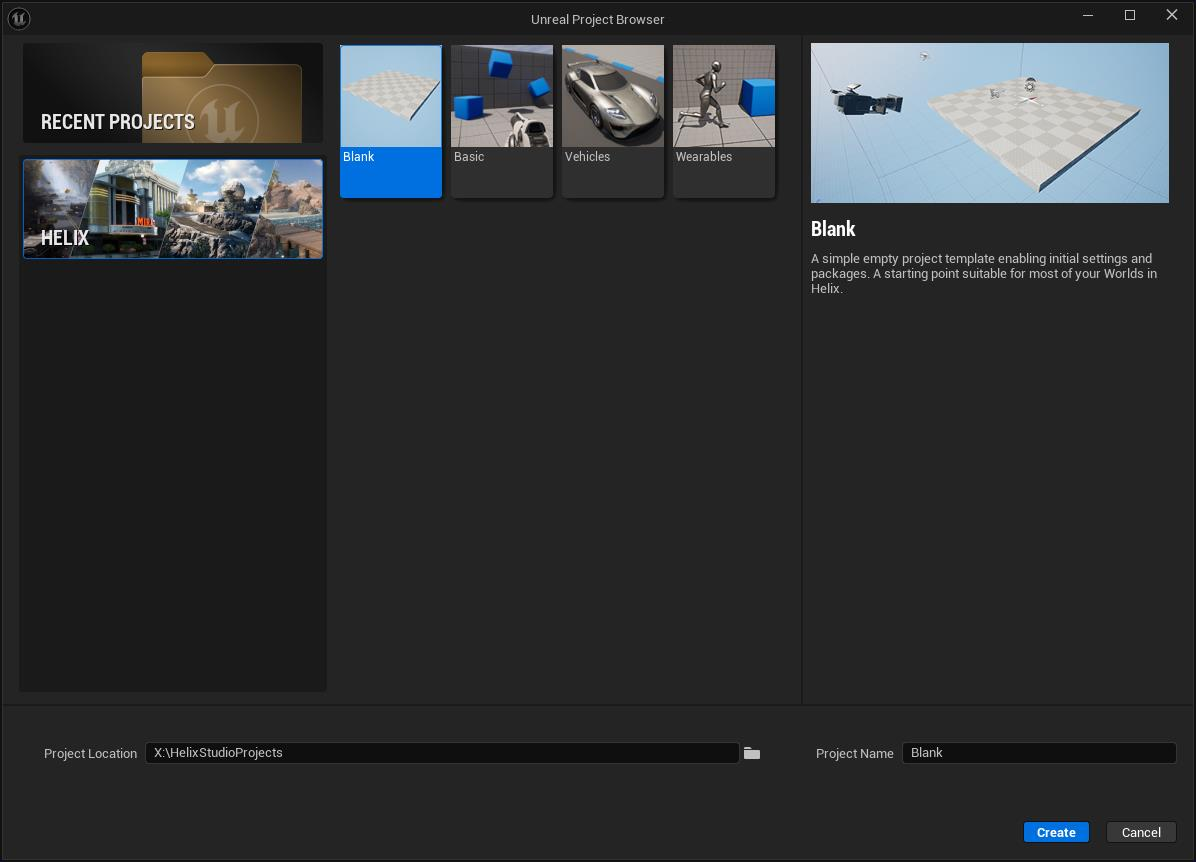Open the Recent Projects category
Image resolution: width=1196 pixels, height=862 pixels.
(173, 93)
